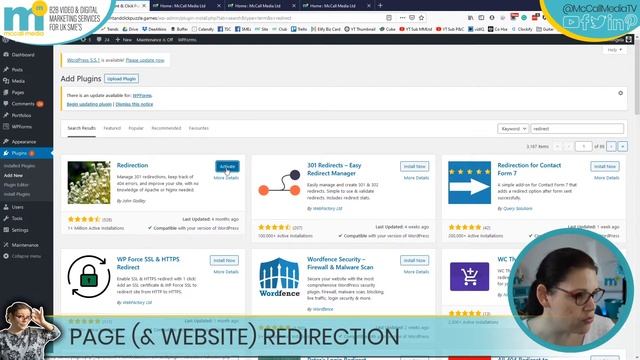
Task: Click 'Please update now' link
Action: (x=145, y=60)
